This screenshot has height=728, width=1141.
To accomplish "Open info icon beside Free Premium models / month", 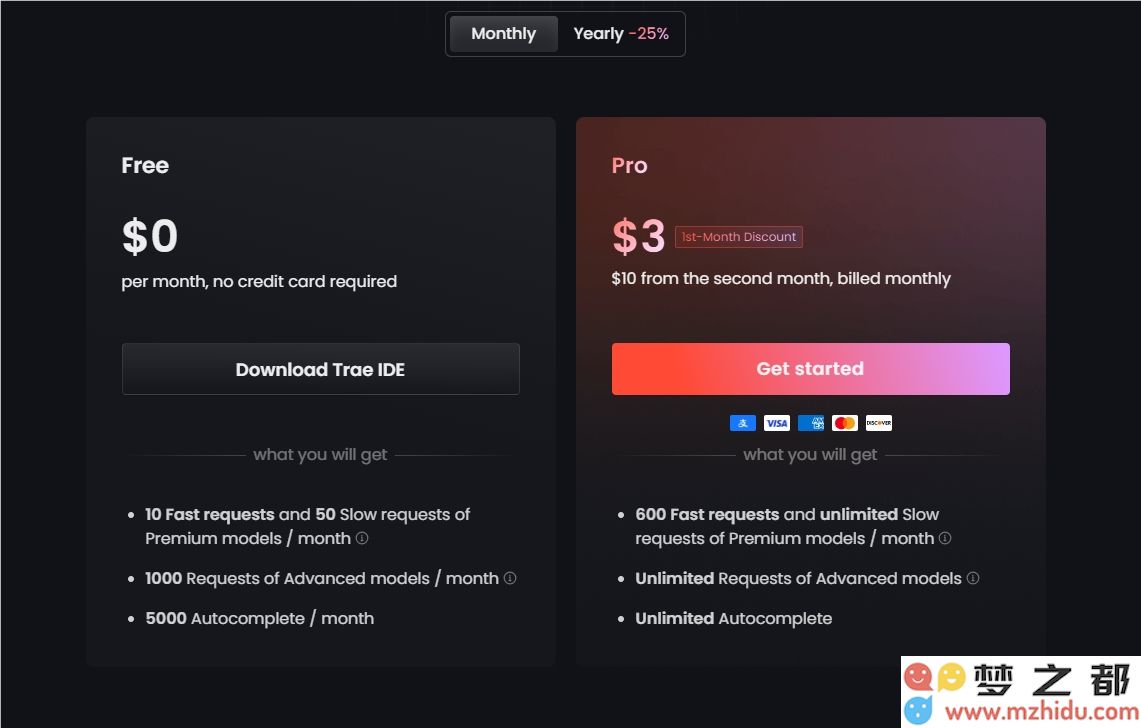I will [x=362, y=538].
